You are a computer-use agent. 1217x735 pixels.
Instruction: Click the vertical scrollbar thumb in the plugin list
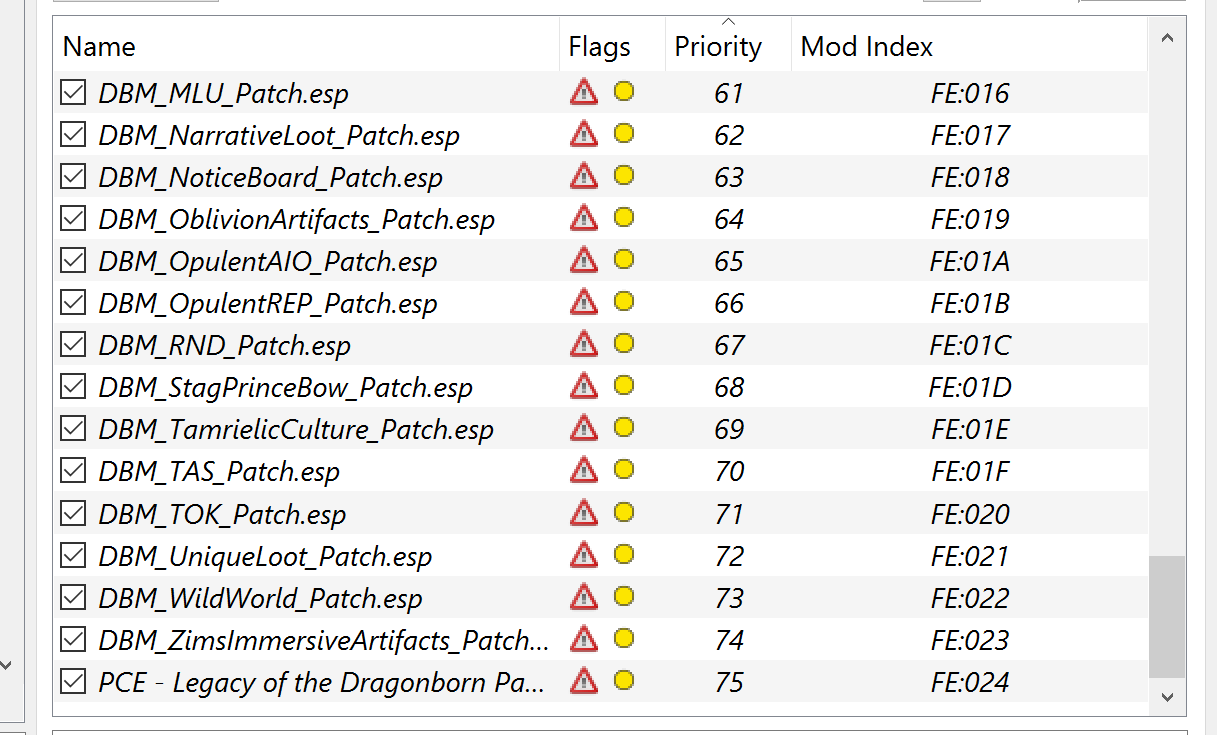[1166, 615]
